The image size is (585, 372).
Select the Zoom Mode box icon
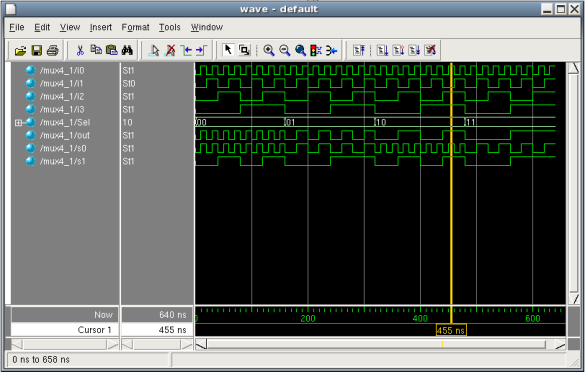click(244, 50)
